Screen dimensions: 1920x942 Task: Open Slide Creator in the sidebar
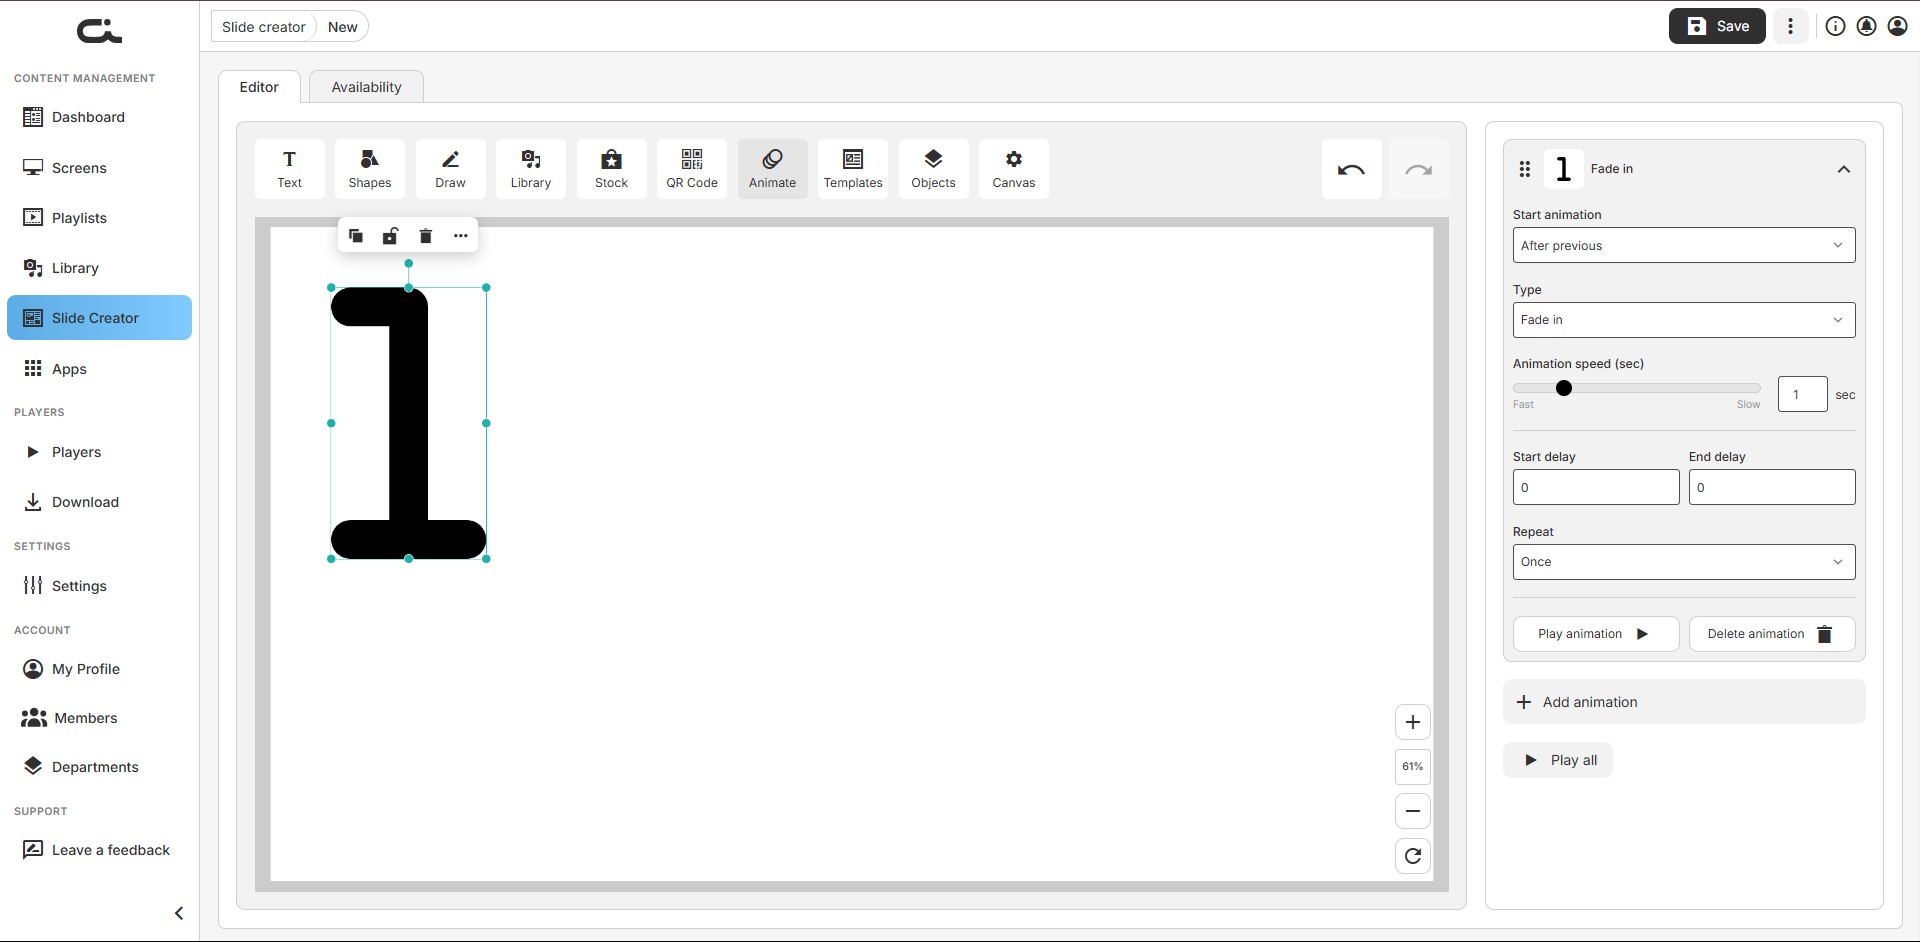point(99,318)
